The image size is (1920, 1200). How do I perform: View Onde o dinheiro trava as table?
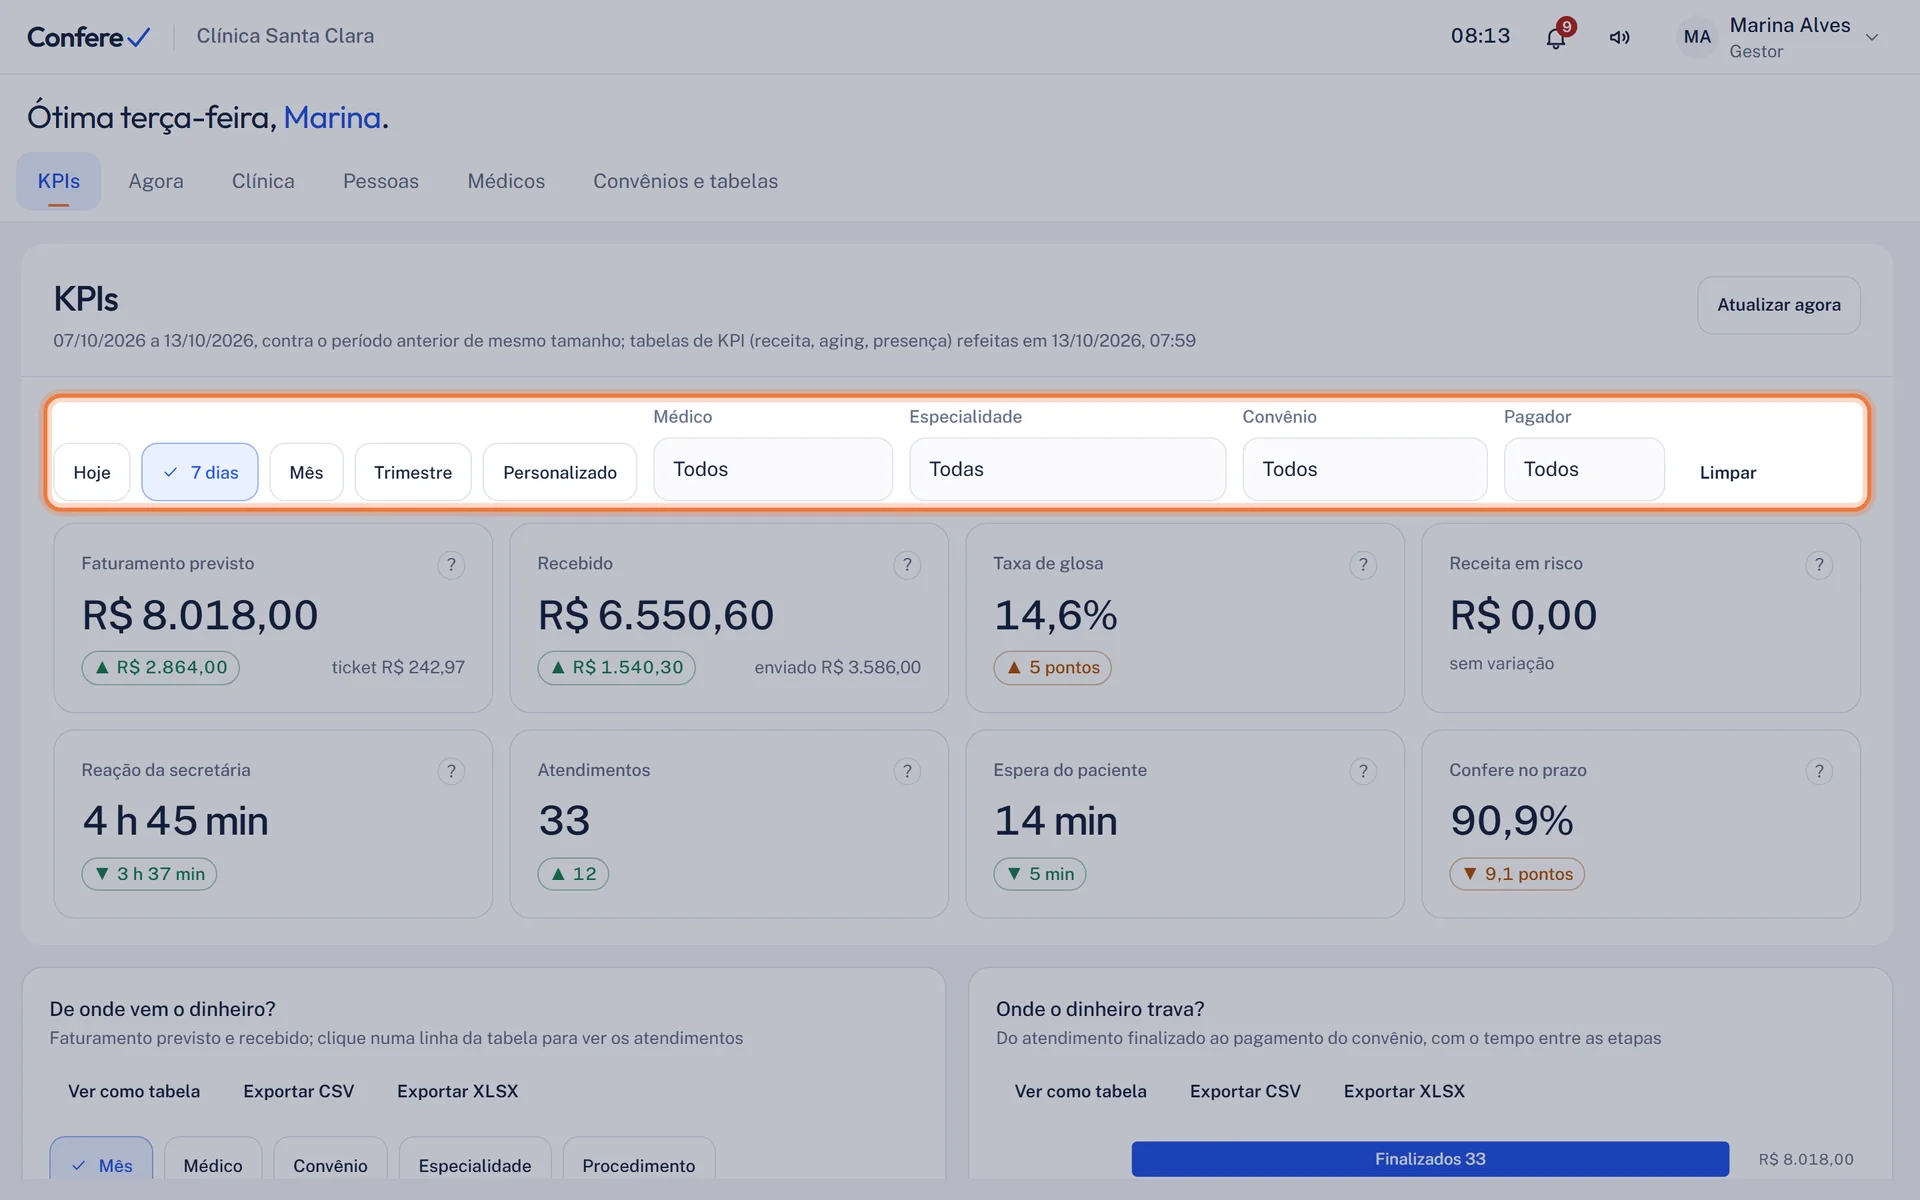tap(1081, 1091)
